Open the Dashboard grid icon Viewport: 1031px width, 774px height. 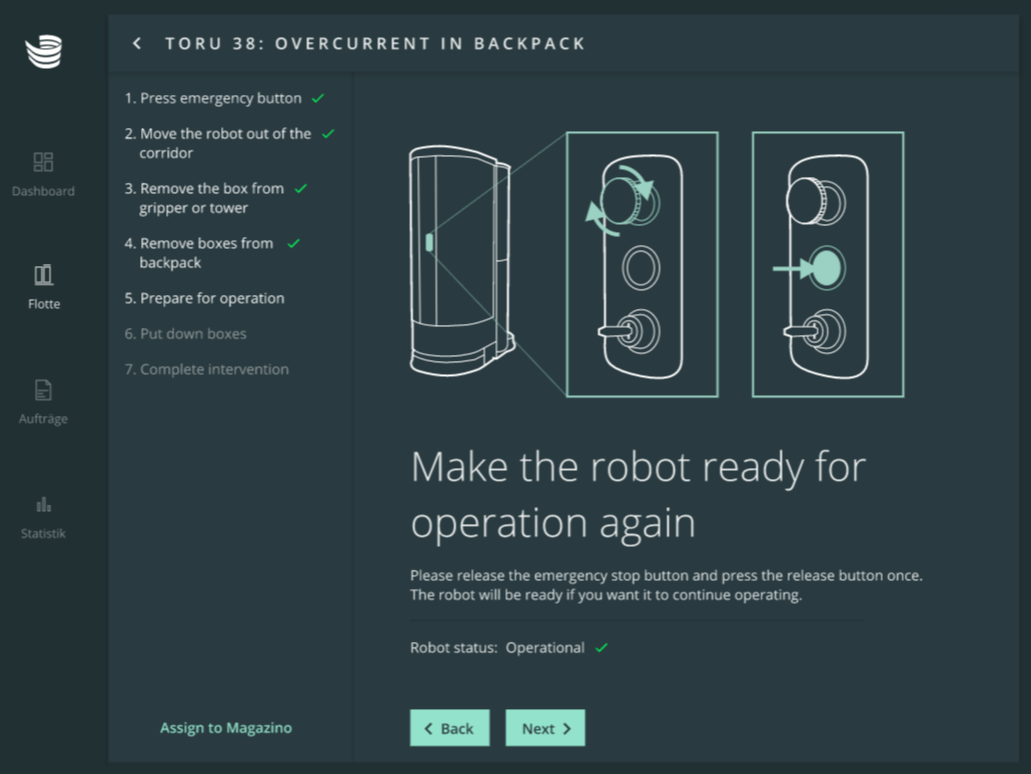point(43,162)
